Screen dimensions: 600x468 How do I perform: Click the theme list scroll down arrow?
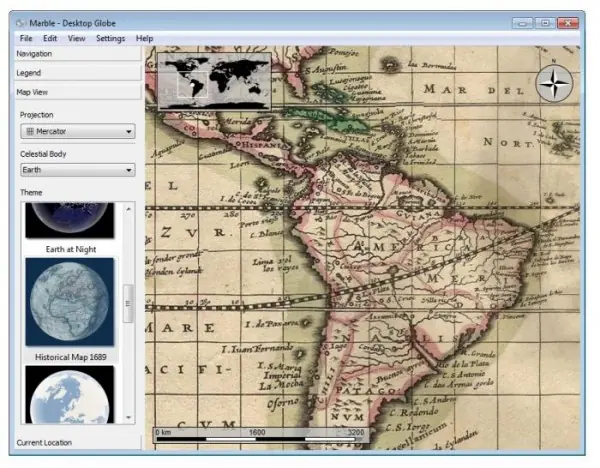[129, 417]
